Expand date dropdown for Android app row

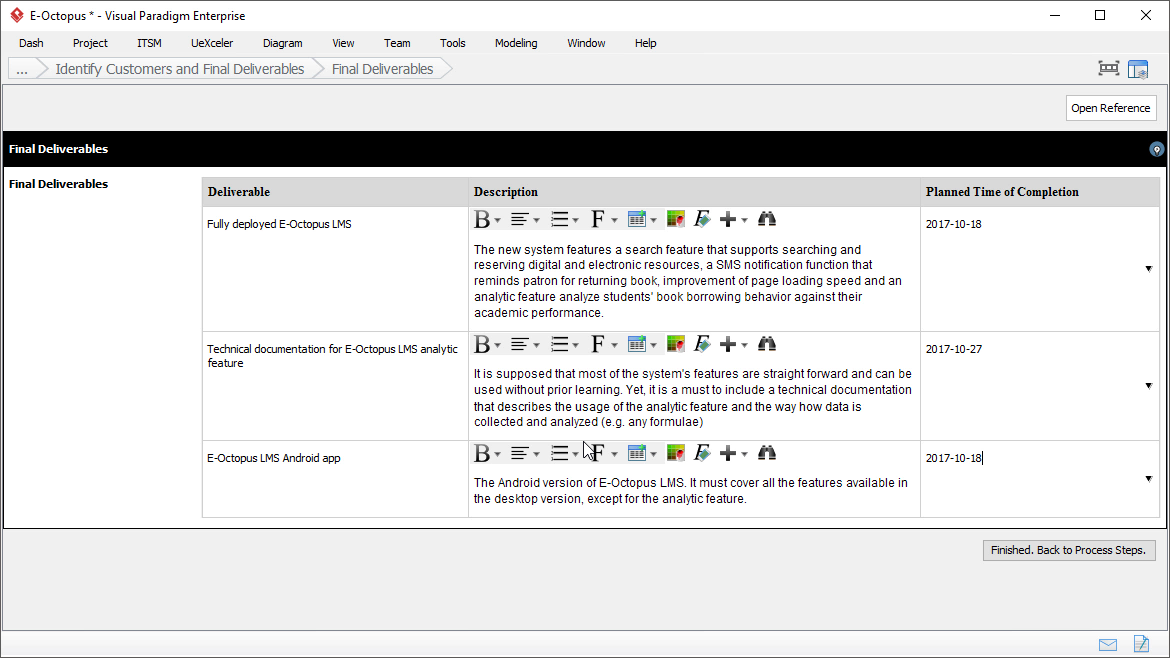(1148, 478)
